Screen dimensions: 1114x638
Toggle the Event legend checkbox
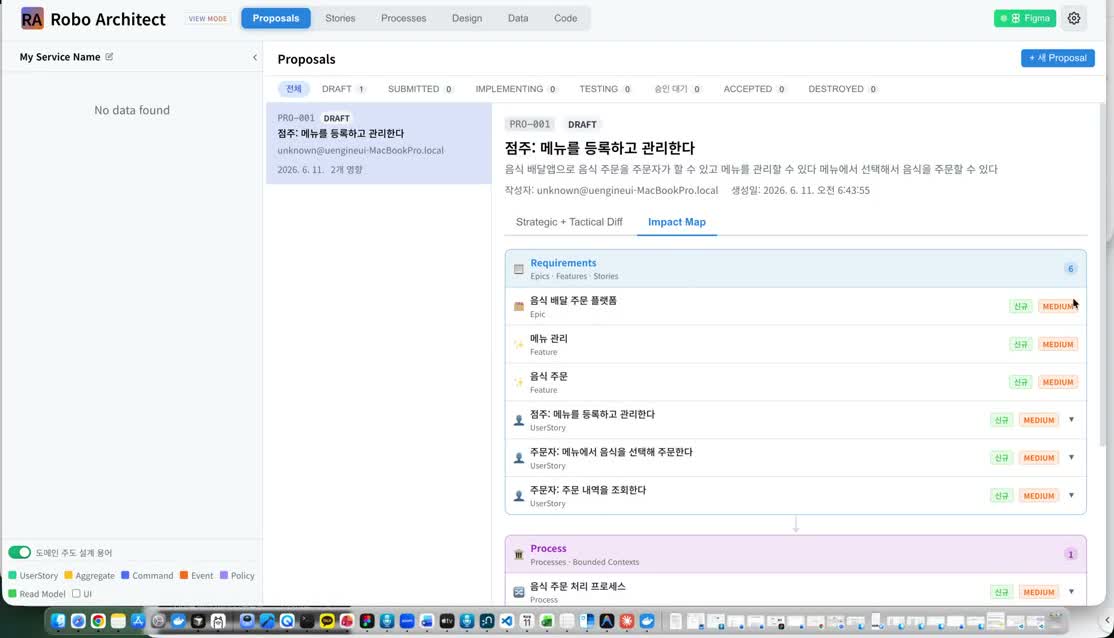[184, 575]
